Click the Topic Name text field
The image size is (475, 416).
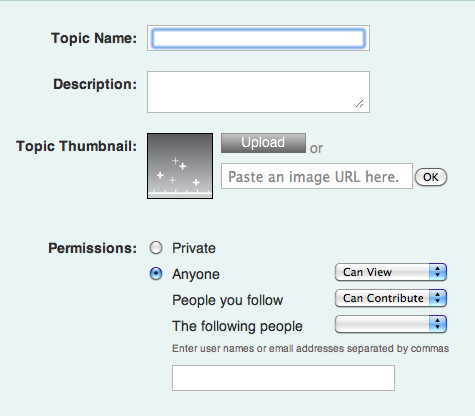click(x=258, y=38)
